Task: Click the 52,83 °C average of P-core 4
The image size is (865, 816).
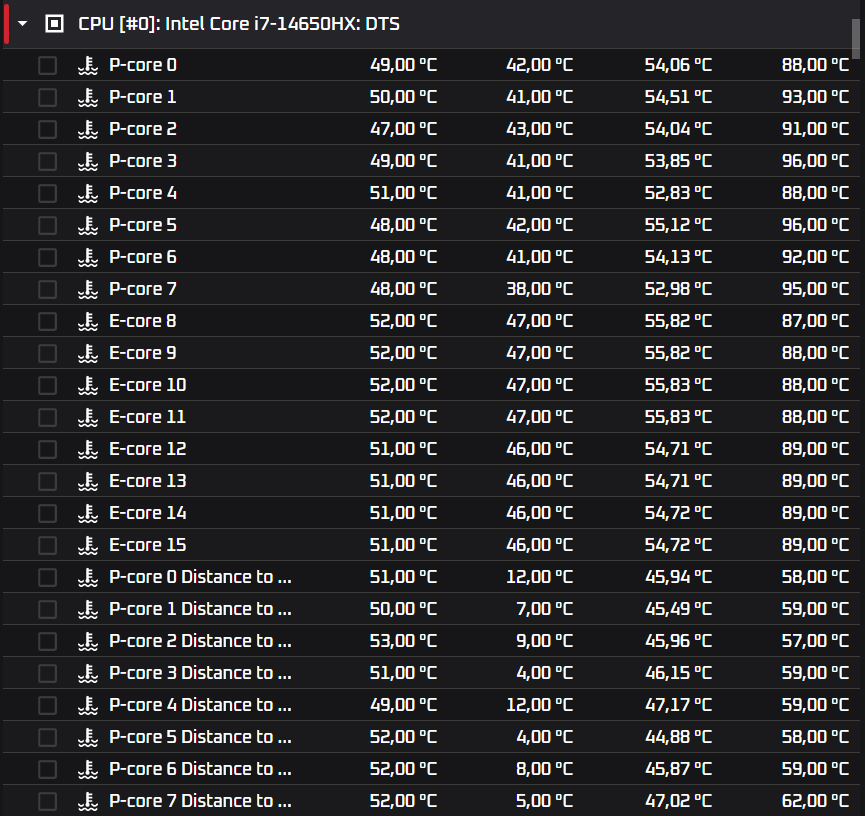Action: [x=678, y=193]
